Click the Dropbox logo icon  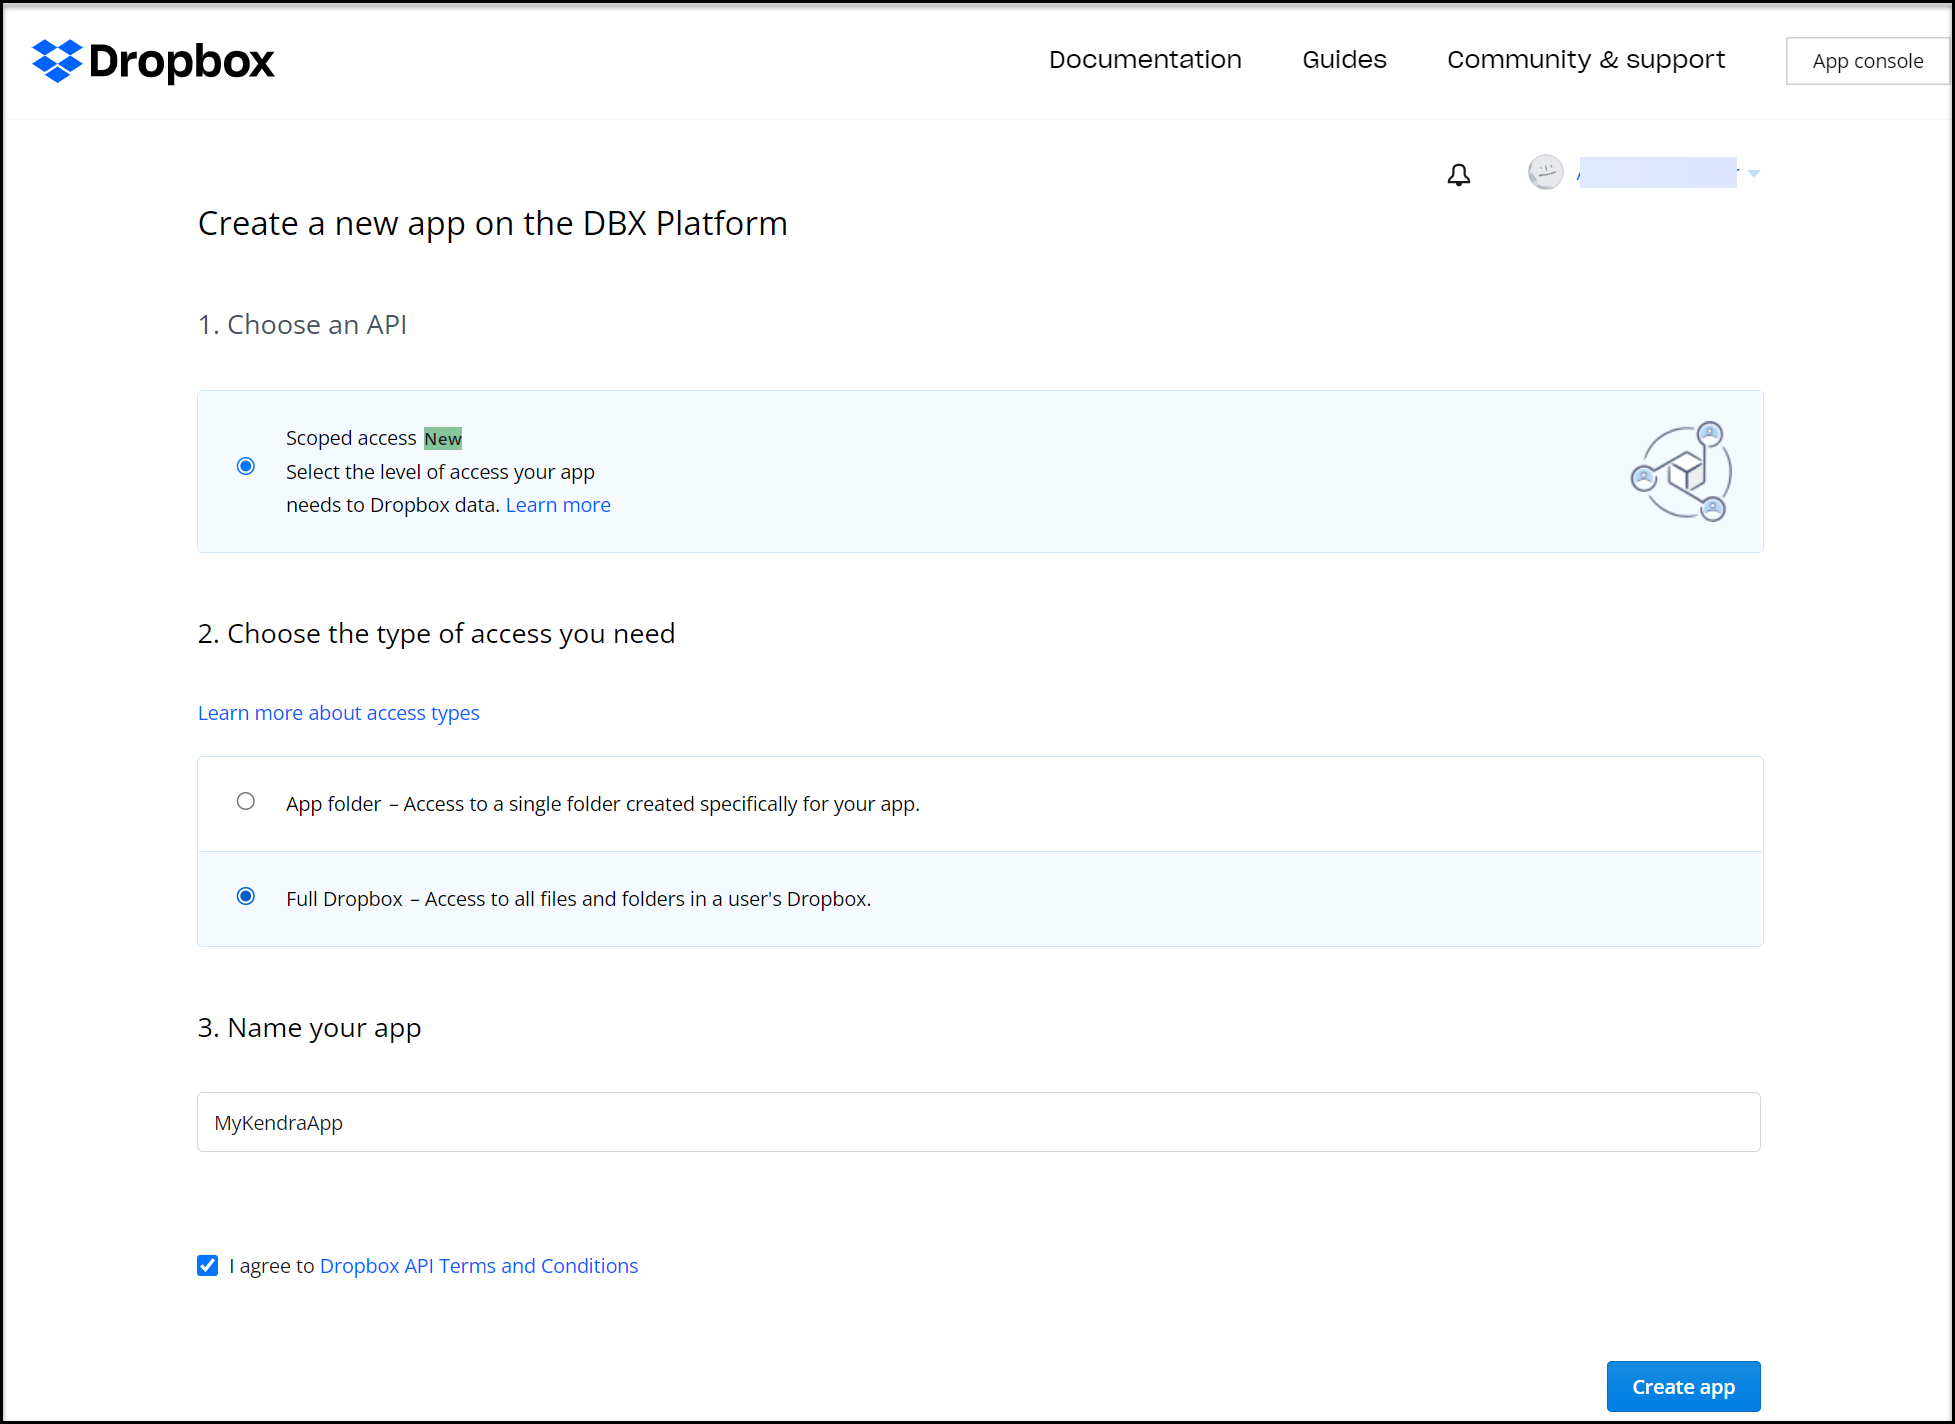coord(56,61)
